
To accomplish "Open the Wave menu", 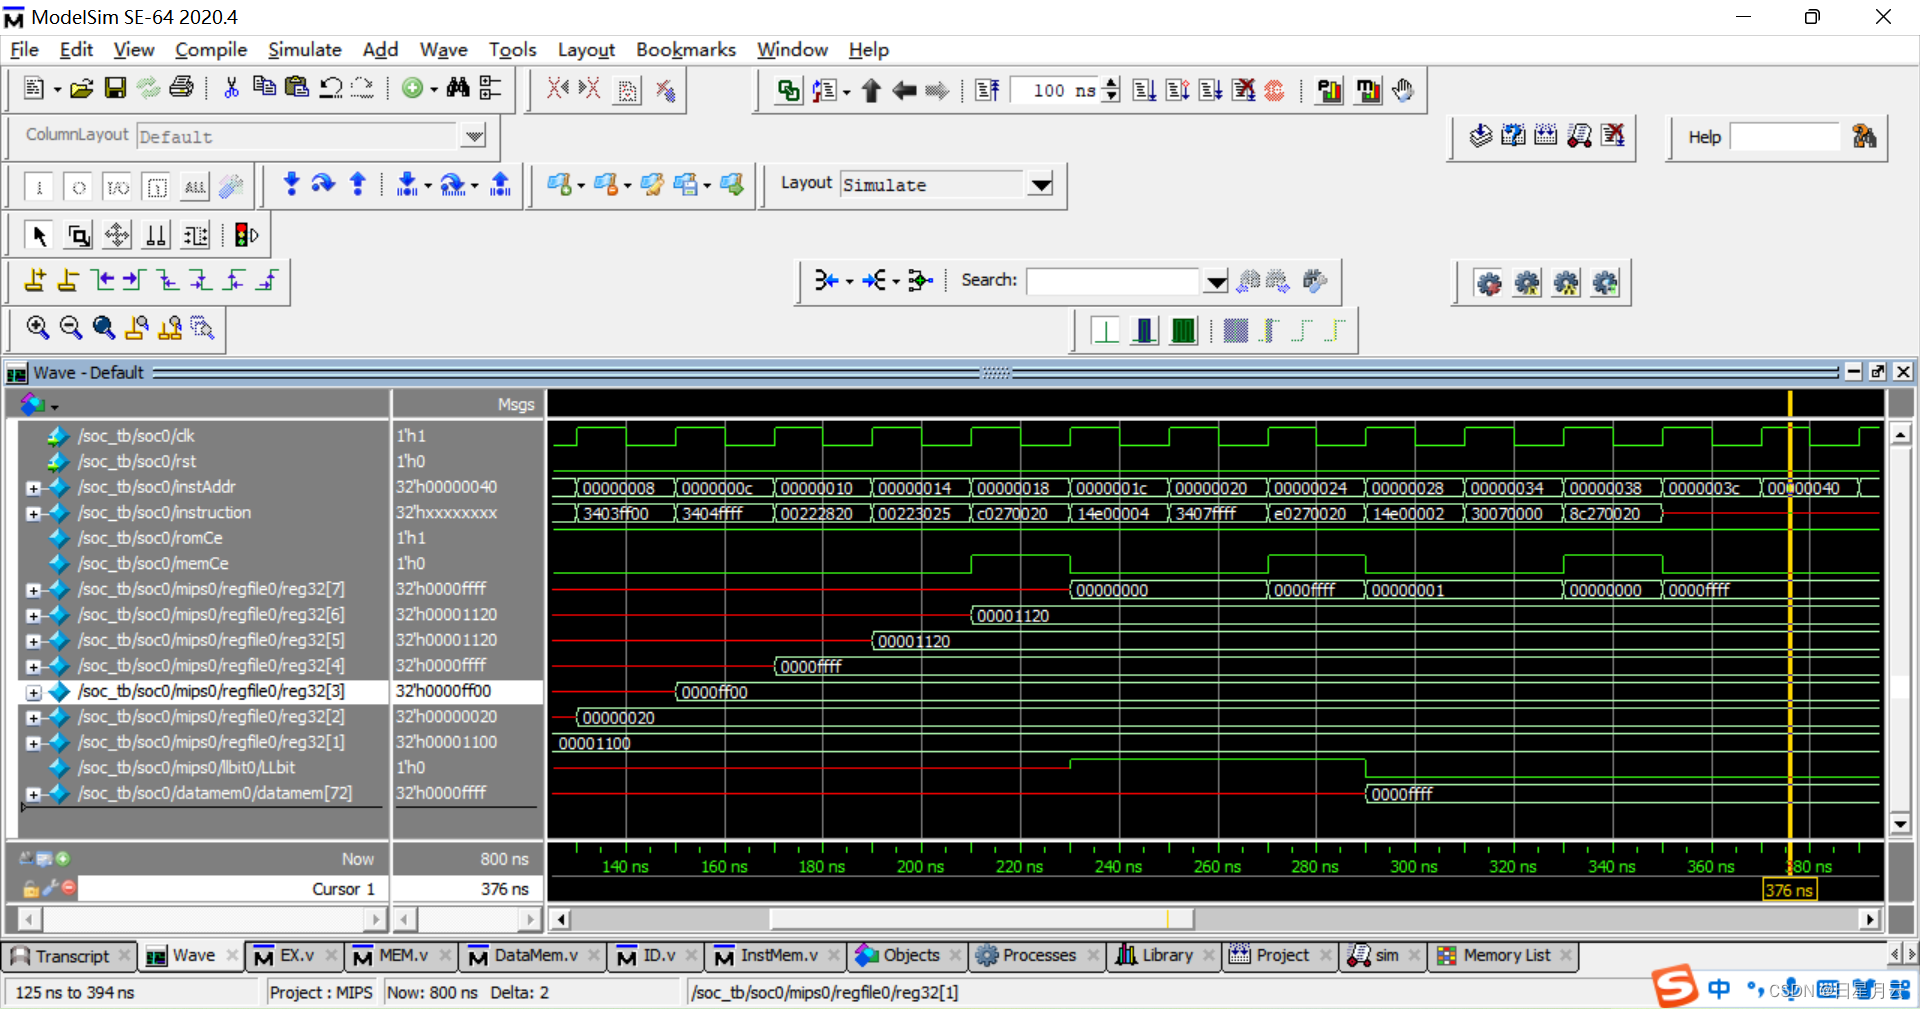I will [443, 49].
